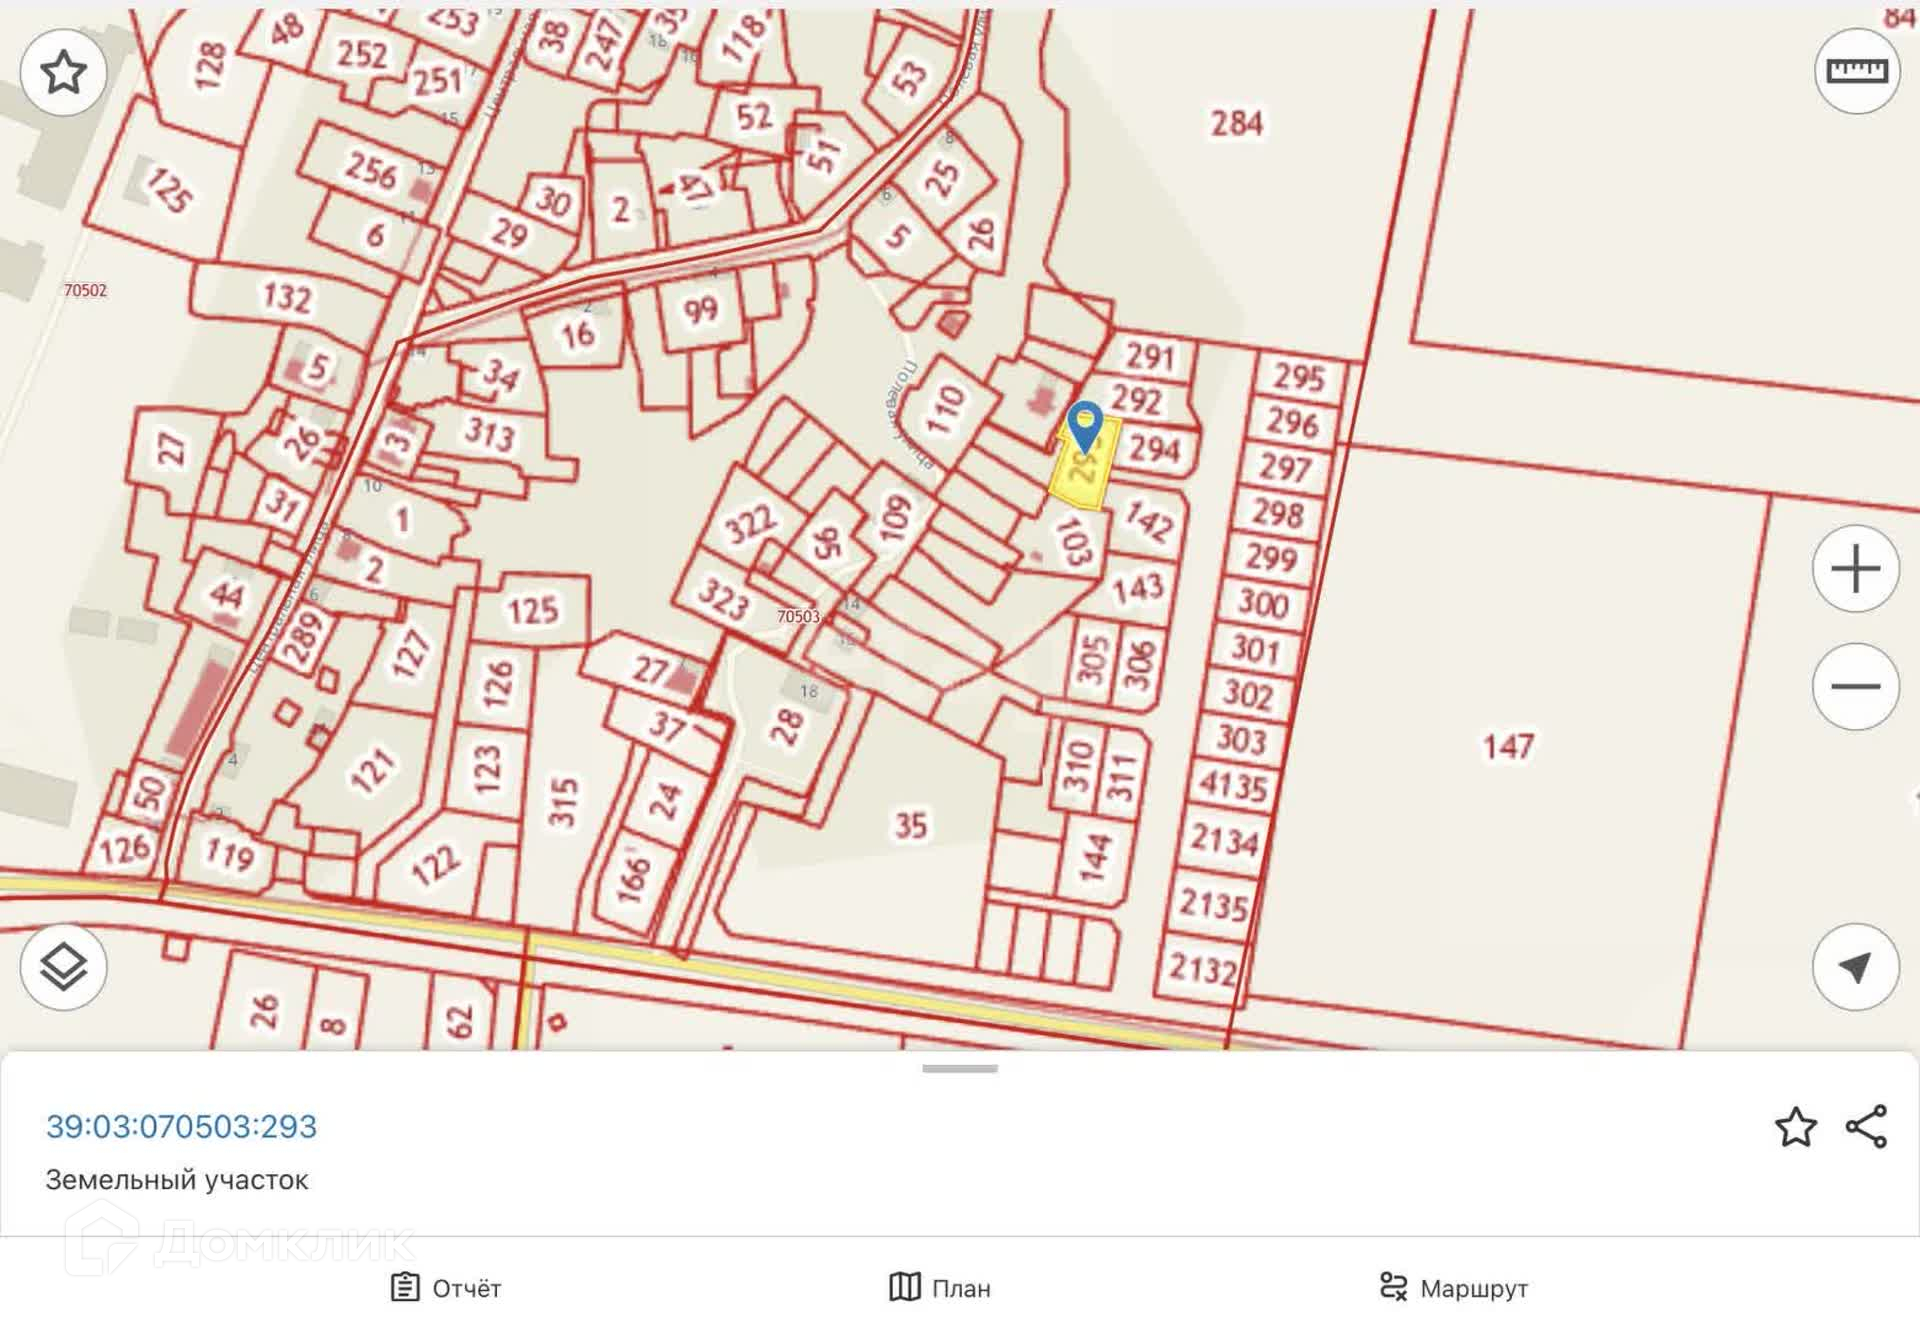Select parcel 147 on the map
This screenshot has width=1920, height=1328.
point(1507,746)
